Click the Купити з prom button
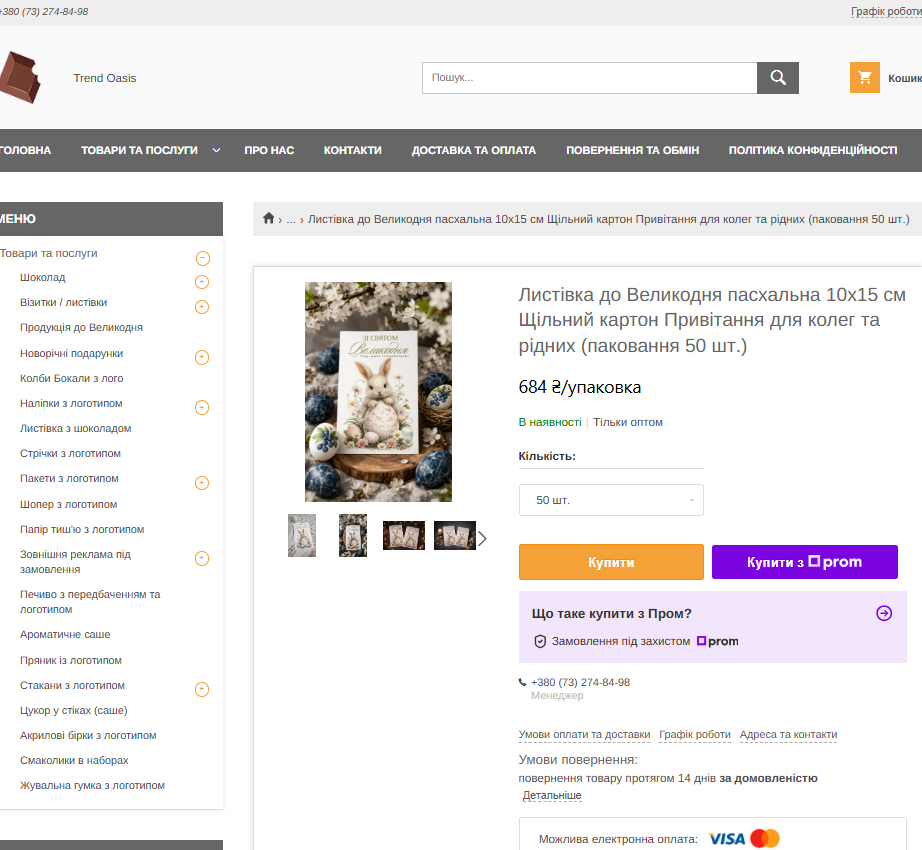 point(804,562)
